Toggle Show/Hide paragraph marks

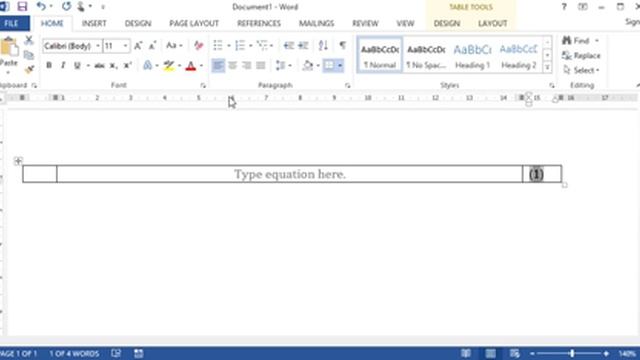[x=343, y=45]
